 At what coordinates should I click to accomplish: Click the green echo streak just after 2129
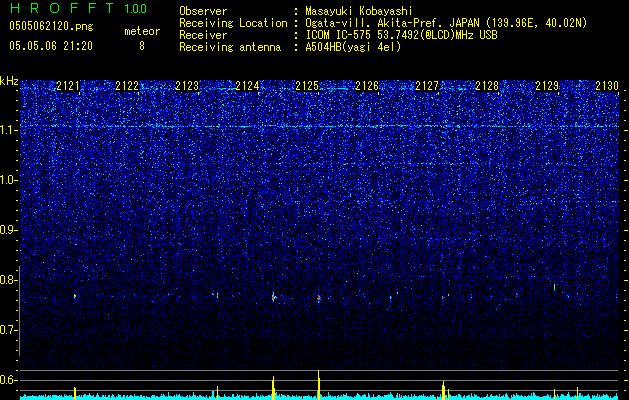tap(554, 287)
